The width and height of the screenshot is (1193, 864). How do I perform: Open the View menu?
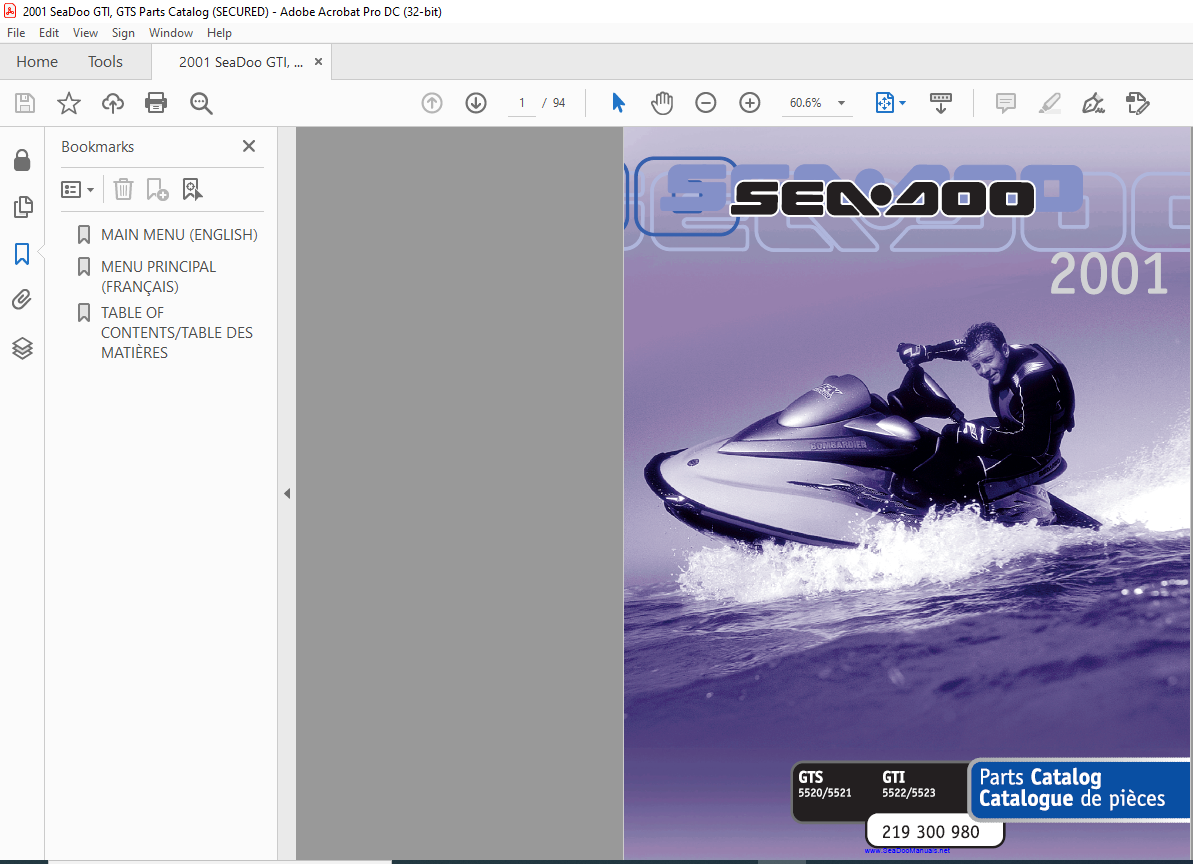[x=85, y=33]
